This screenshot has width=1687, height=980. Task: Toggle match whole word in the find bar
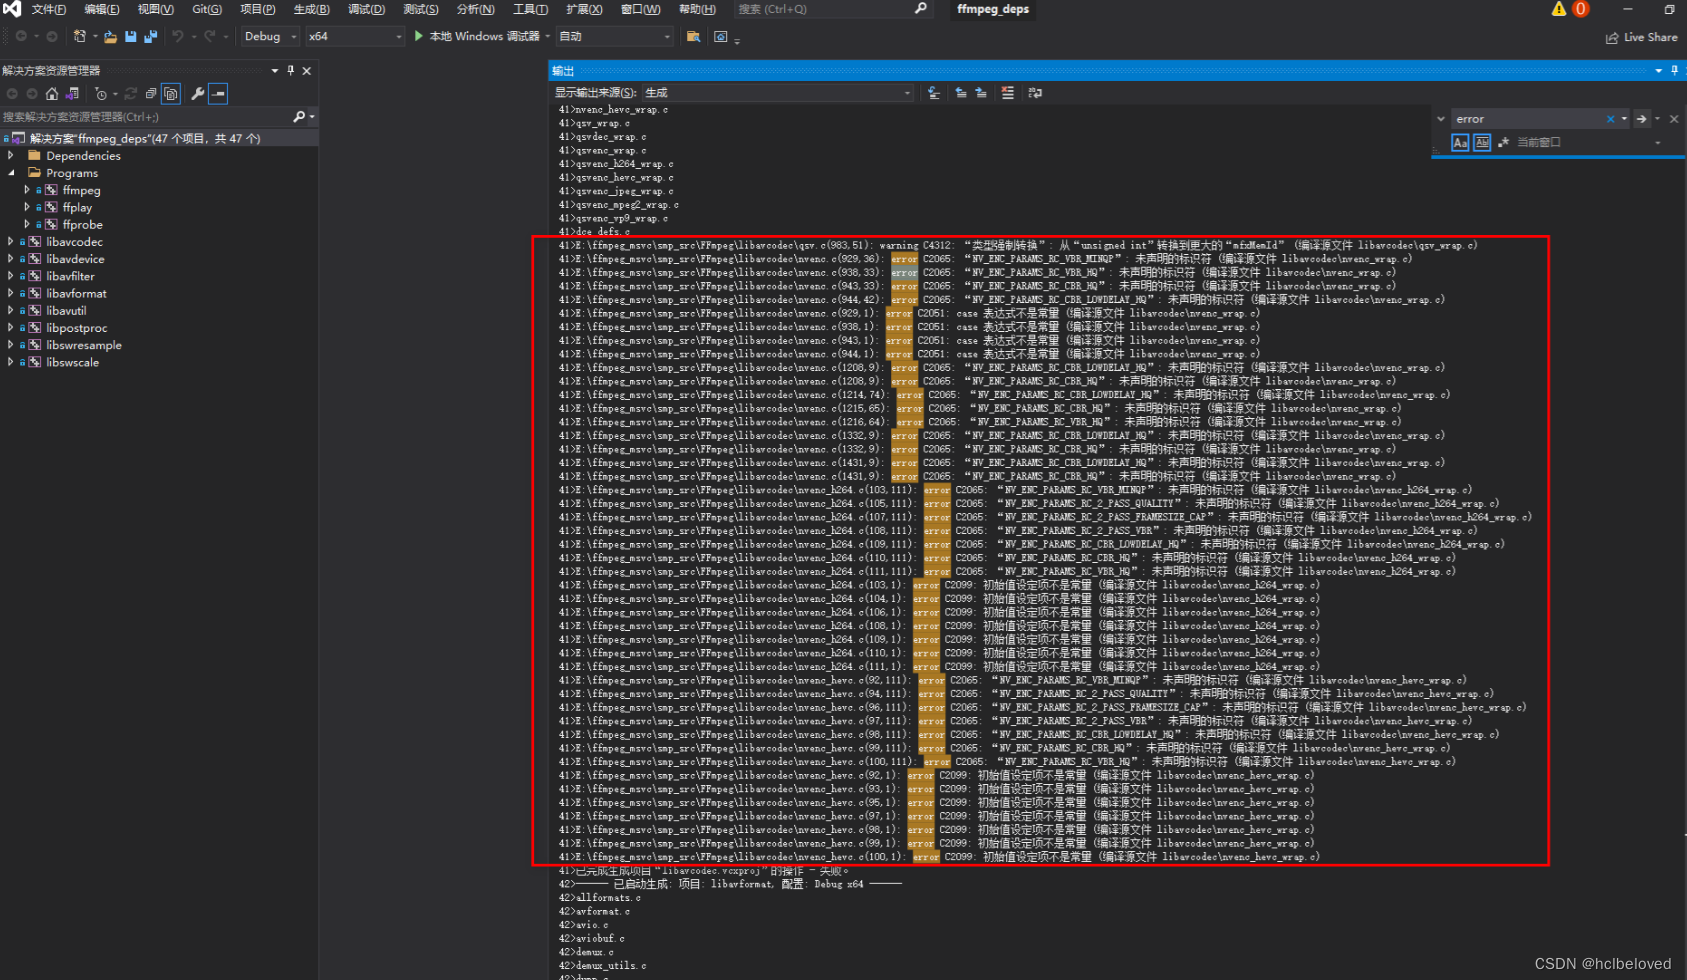pyautogui.click(x=1481, y=142)
